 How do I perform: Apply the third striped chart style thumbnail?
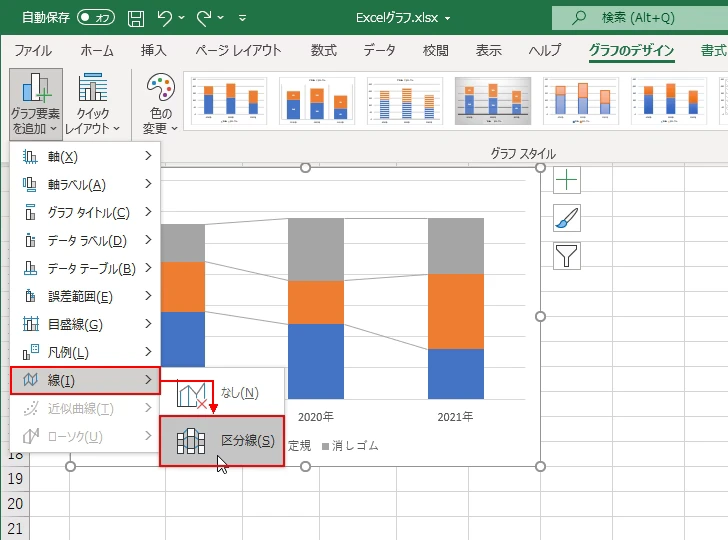click(x=405, y=101)
